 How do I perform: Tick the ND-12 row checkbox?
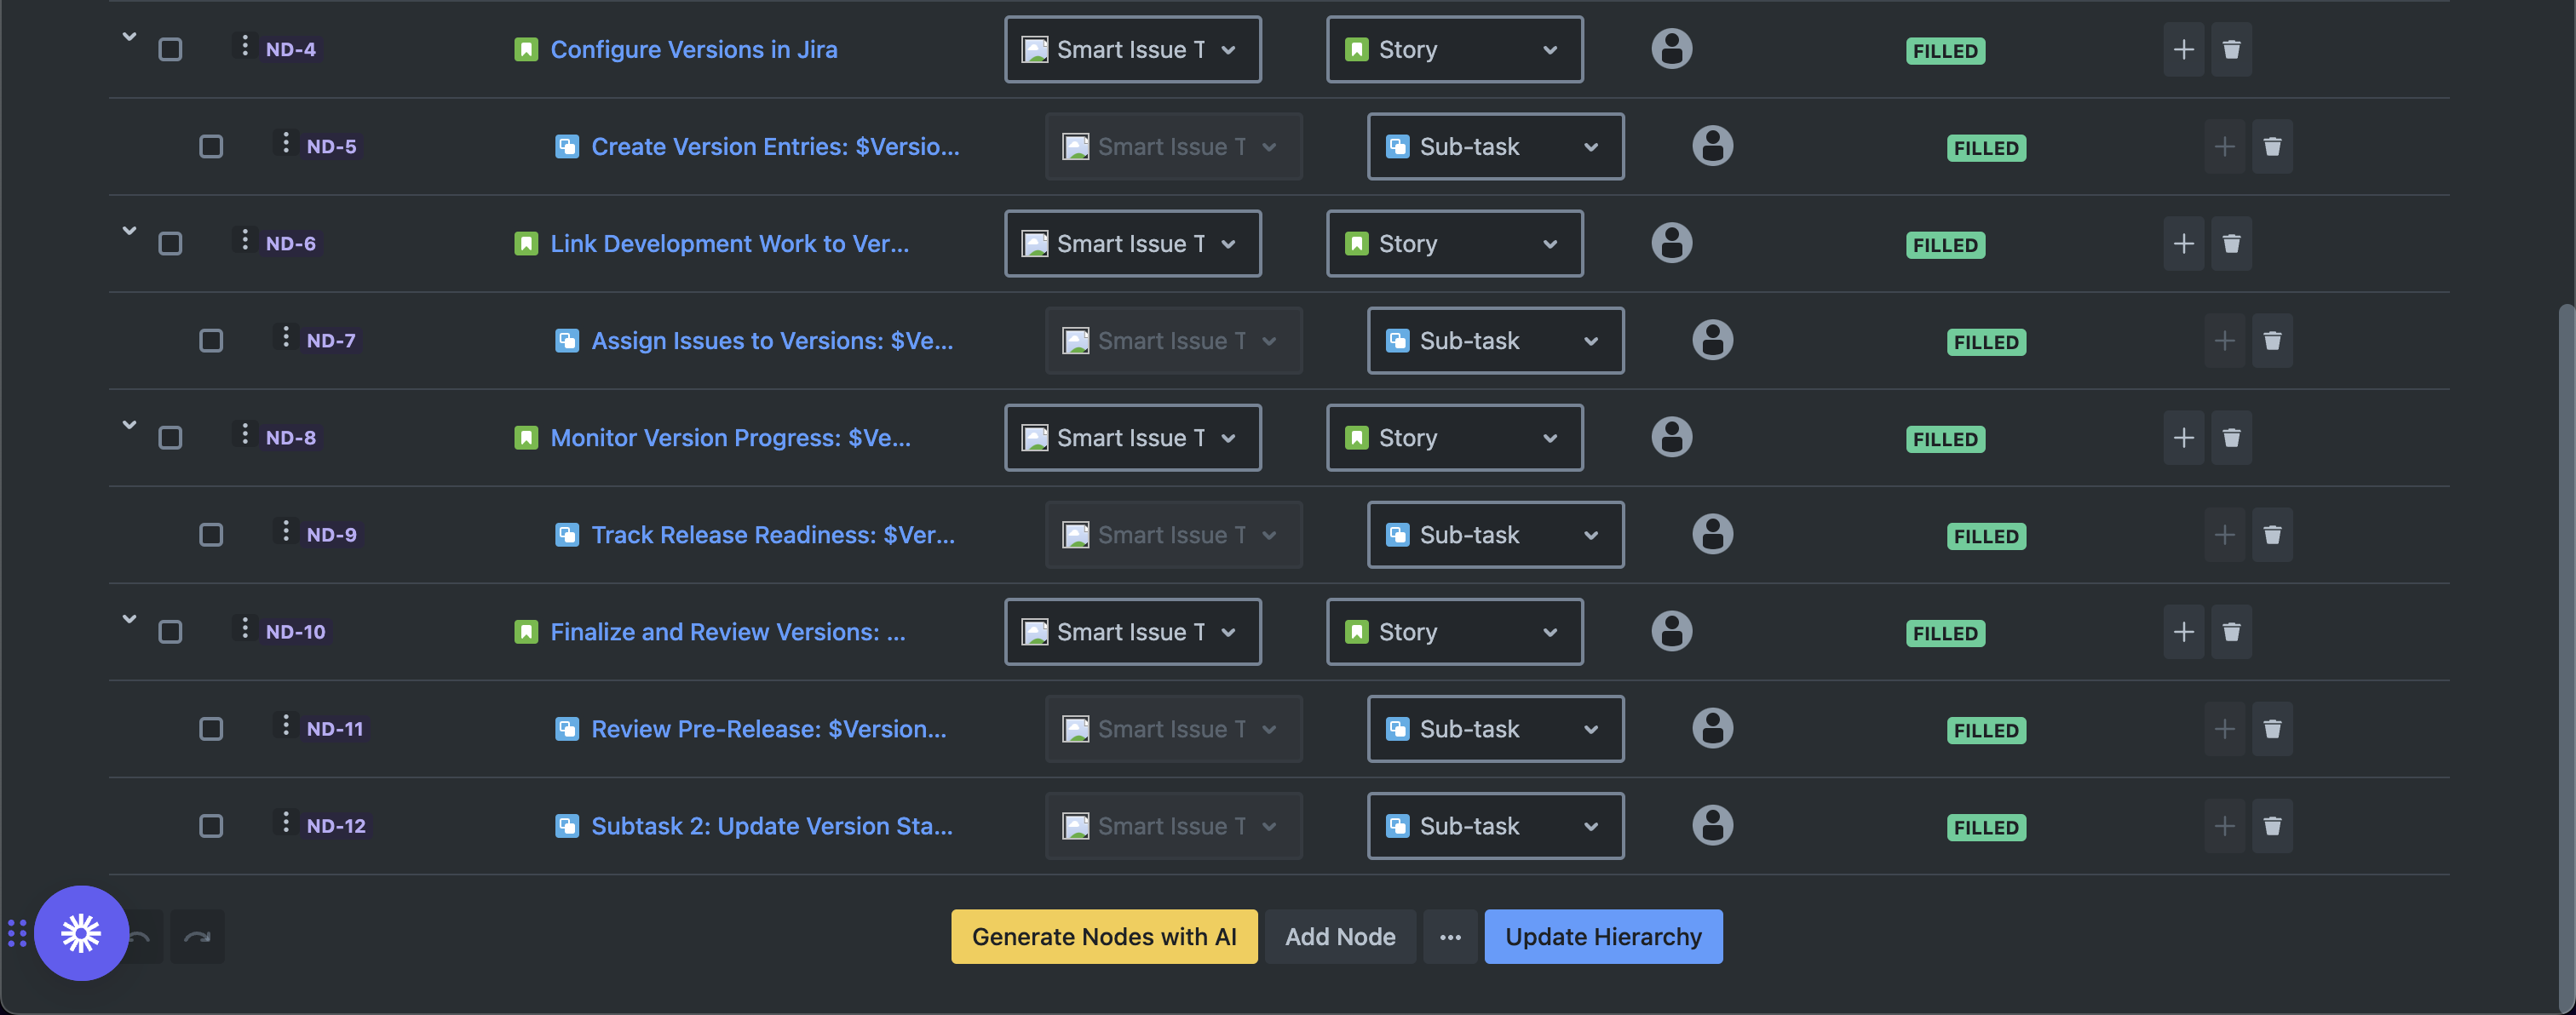(211, 826)
